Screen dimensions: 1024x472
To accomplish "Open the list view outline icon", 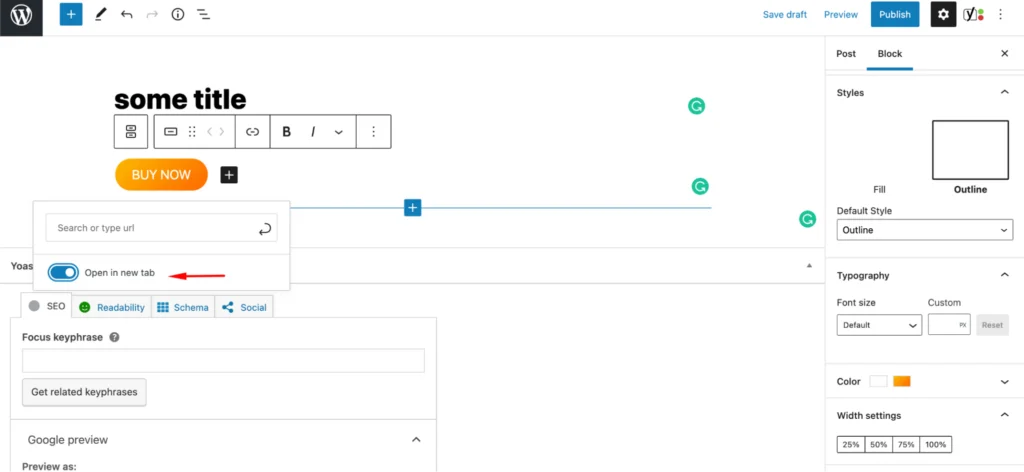I will 203,15.
